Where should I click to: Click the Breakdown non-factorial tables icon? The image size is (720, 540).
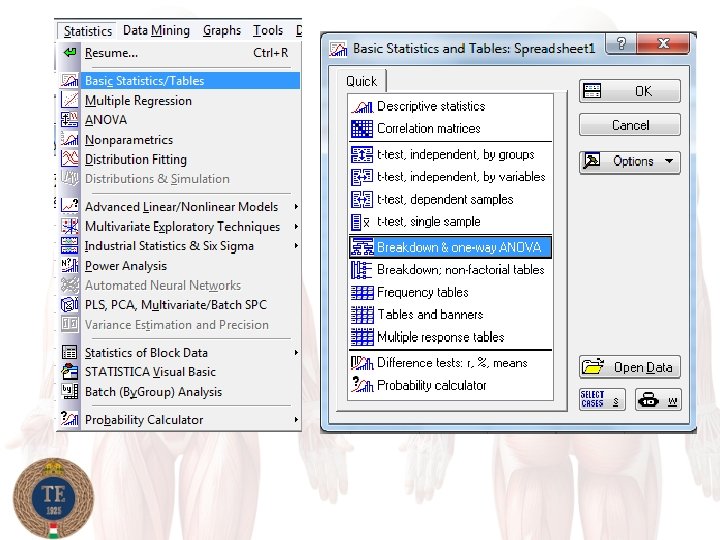pos(362,270)
